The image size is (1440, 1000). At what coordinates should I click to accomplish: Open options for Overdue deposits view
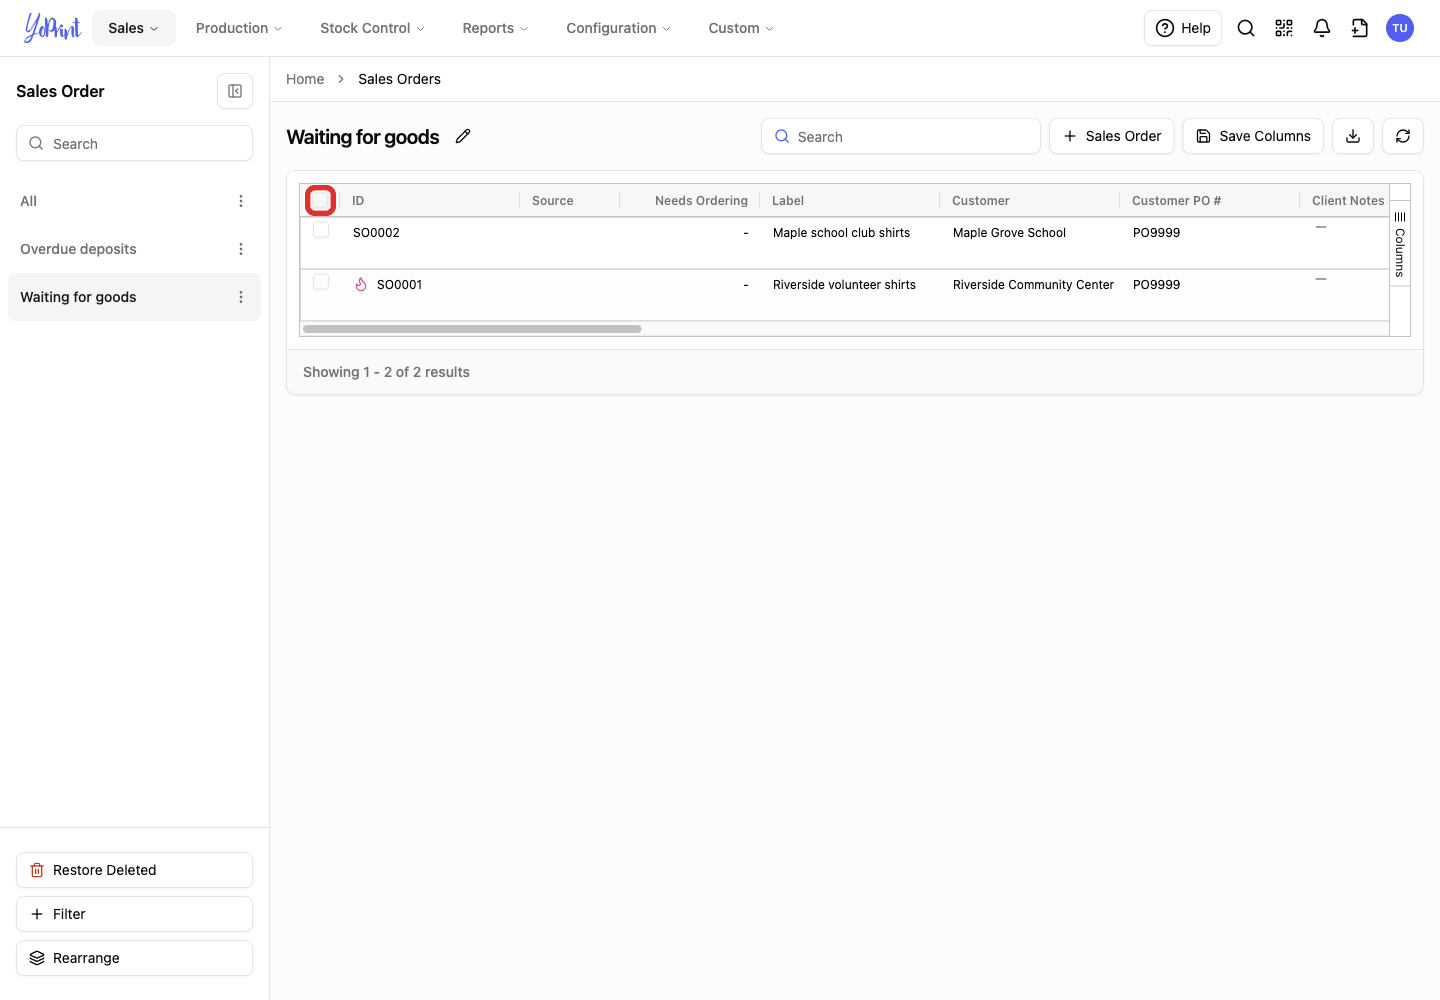coord(241,249)
